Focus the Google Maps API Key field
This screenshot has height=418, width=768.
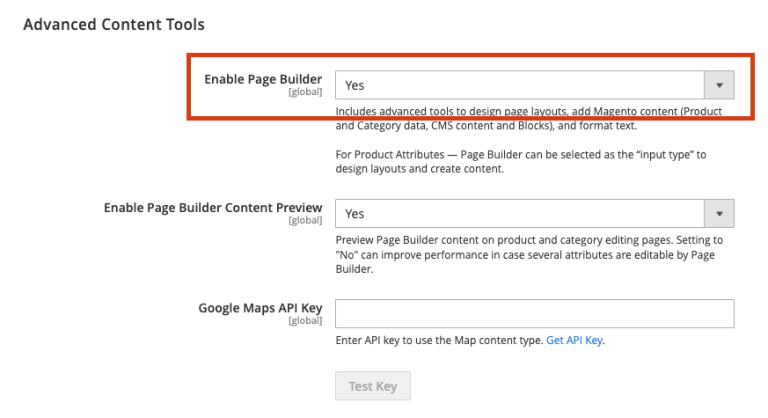pyautogui.click(x=534, y=314)
